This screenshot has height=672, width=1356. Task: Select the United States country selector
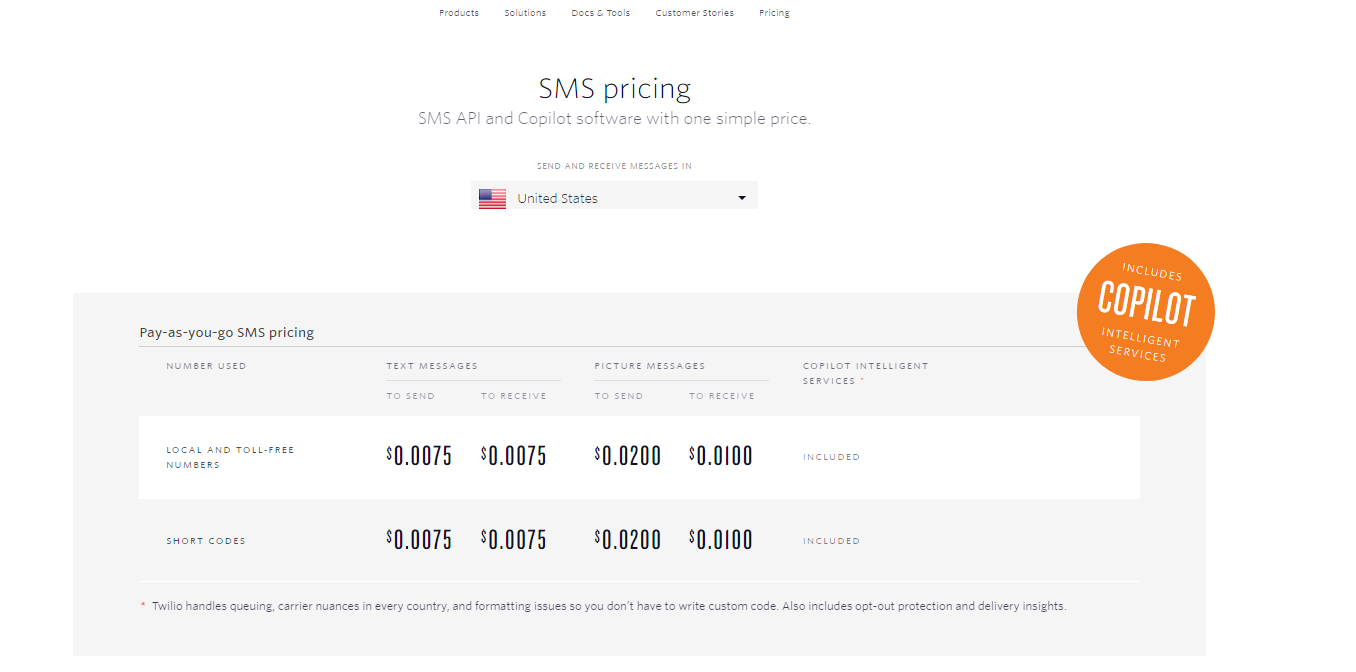[x=614, y=196]
